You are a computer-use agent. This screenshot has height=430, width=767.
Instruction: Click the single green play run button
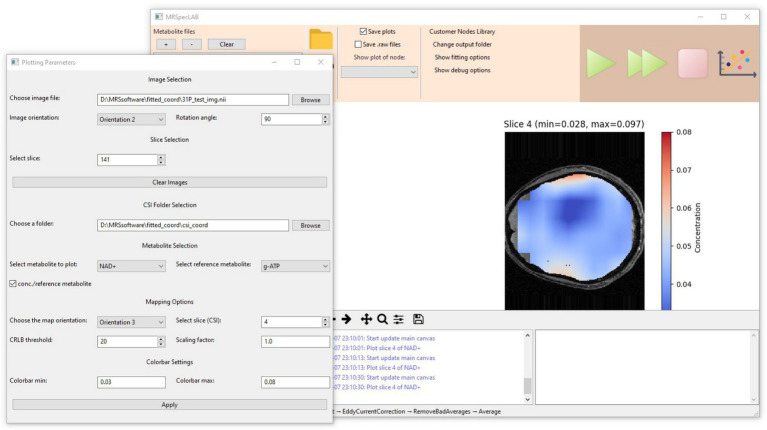(600, 64)
